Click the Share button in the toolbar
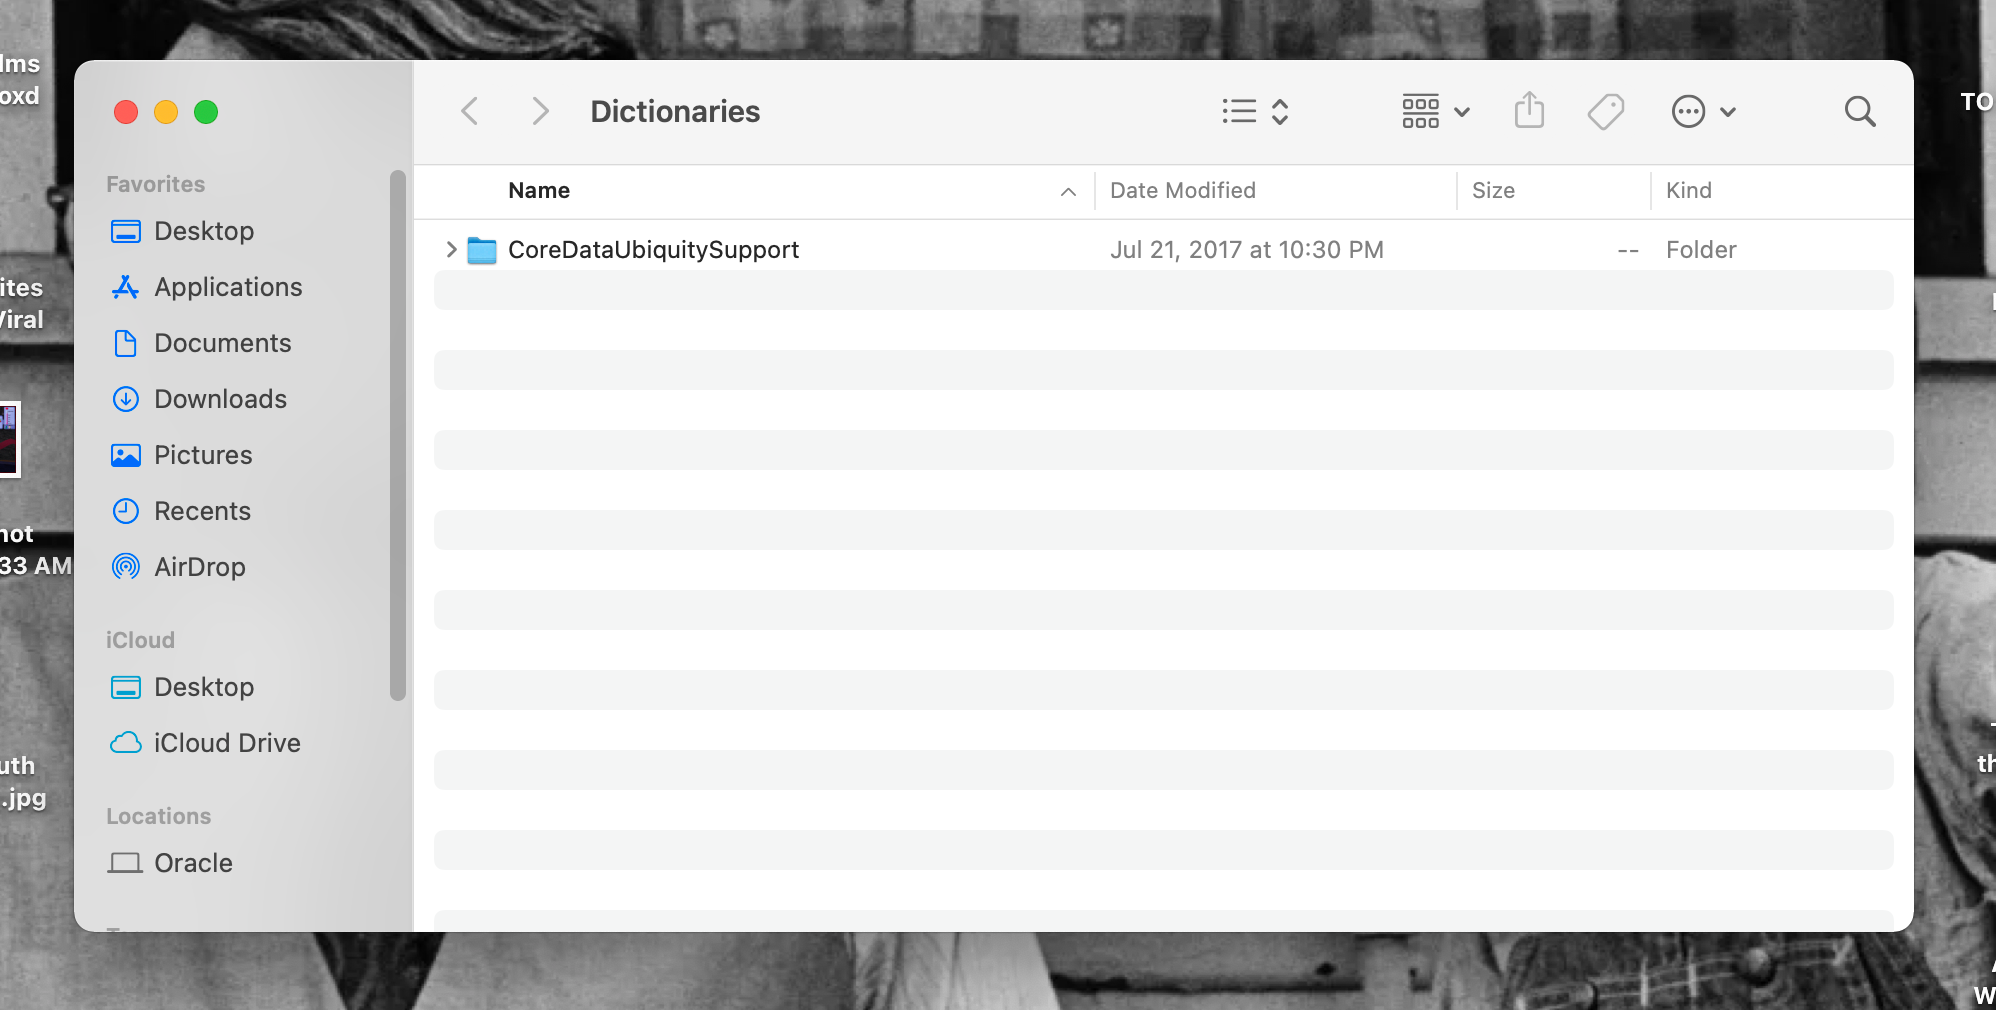Image resolution: width=1996 pixels, height=1010 pixels. 1528,111
